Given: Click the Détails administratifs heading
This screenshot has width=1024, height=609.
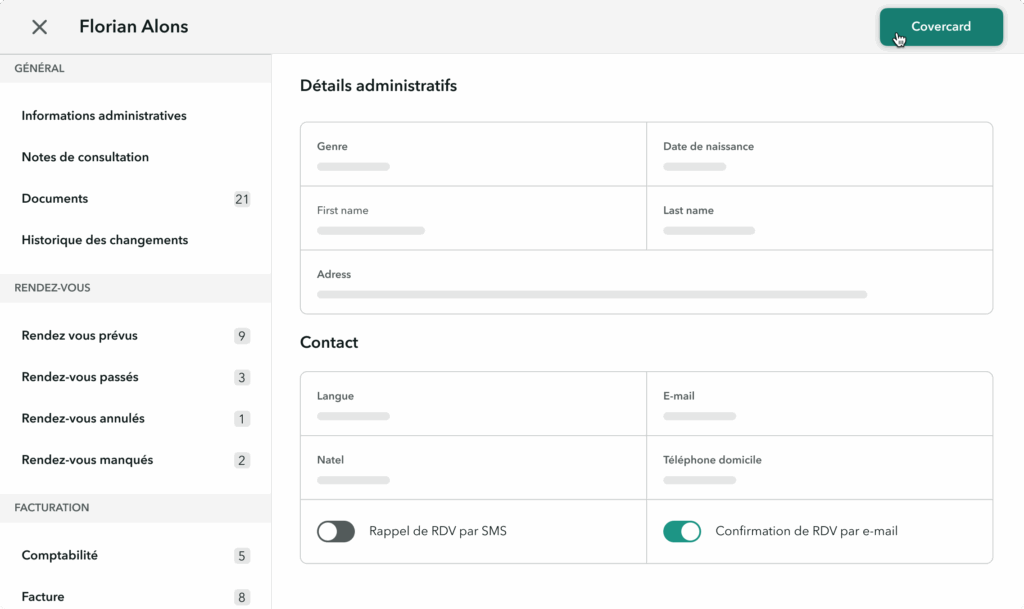Looking at the screenshot, I should [378, 86].
